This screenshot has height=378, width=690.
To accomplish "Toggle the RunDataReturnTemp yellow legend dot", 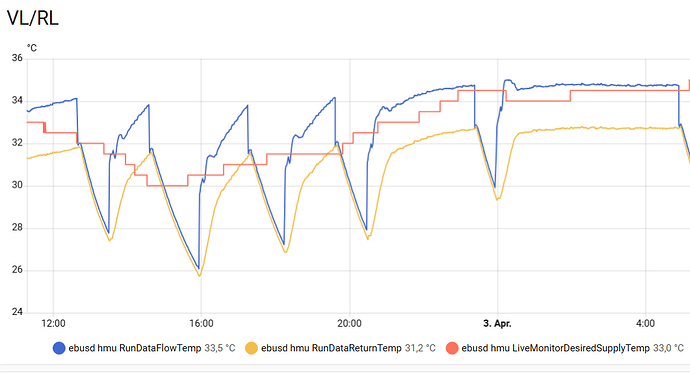I will (251, 349).
